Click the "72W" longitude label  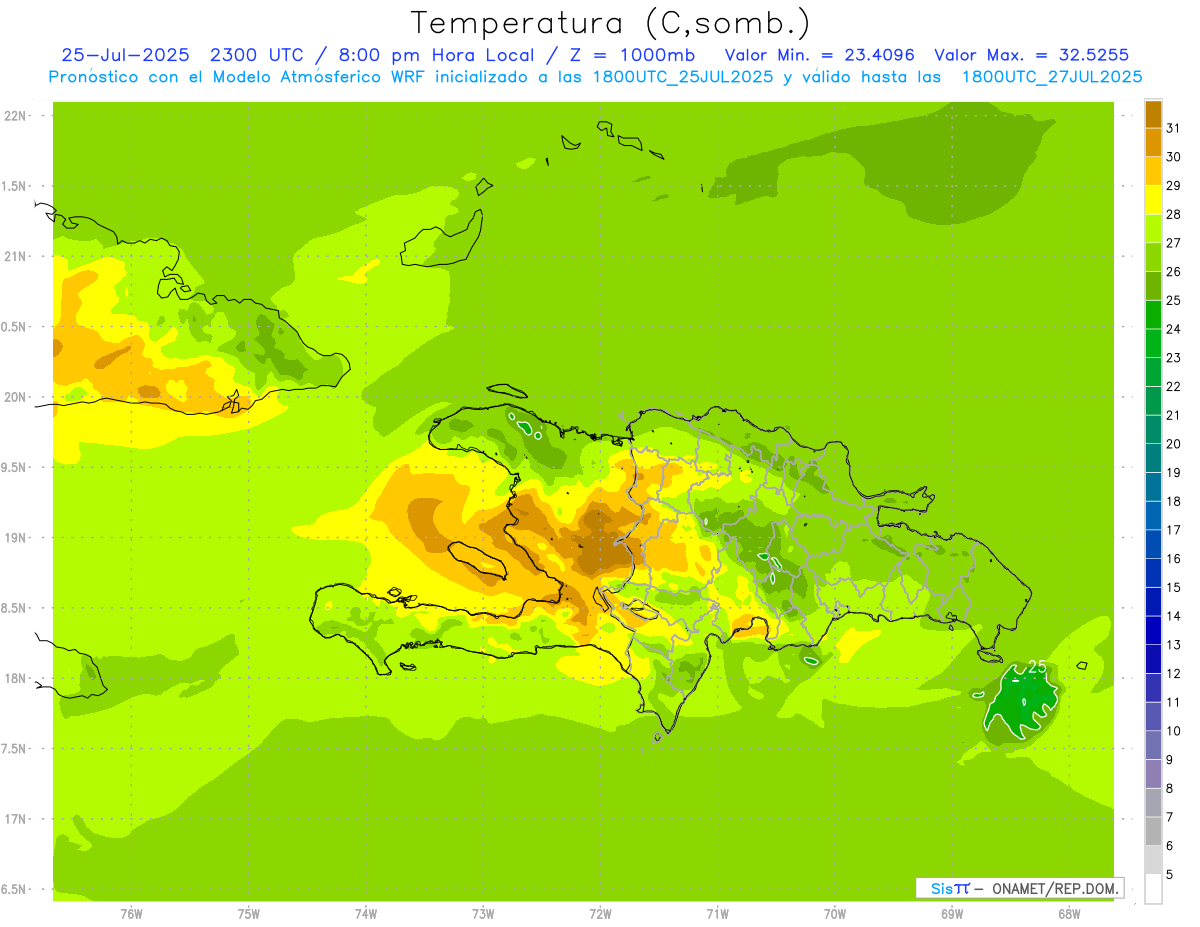click(601, 914)
